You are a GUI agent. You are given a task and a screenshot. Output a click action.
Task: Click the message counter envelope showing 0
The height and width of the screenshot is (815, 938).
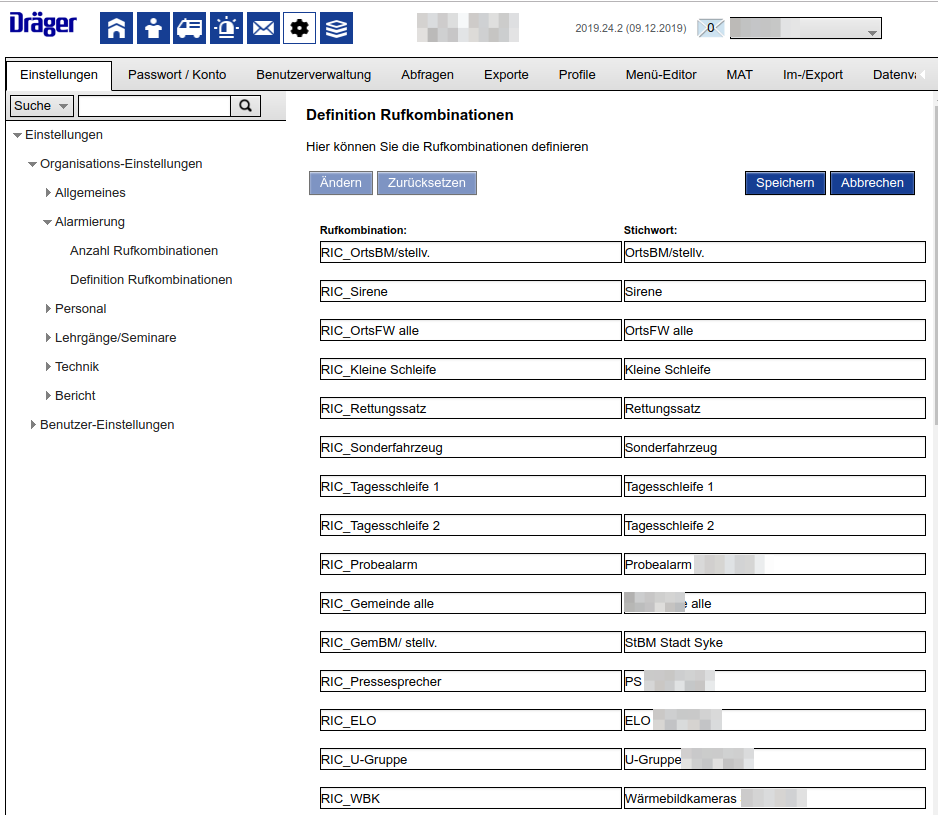710,28
